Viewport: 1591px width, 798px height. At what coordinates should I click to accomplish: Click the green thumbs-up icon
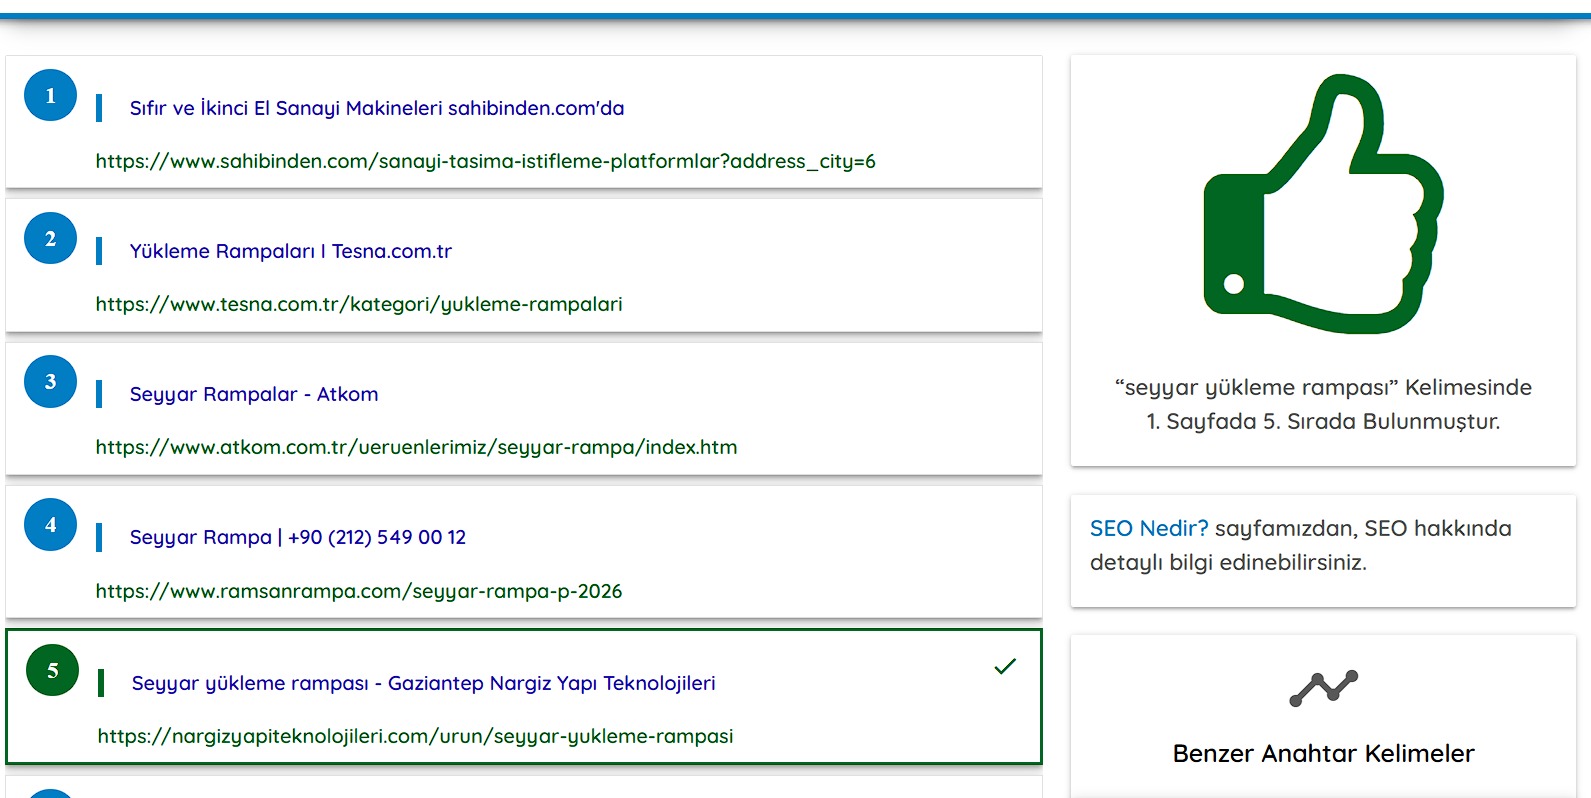(1322, 205)
